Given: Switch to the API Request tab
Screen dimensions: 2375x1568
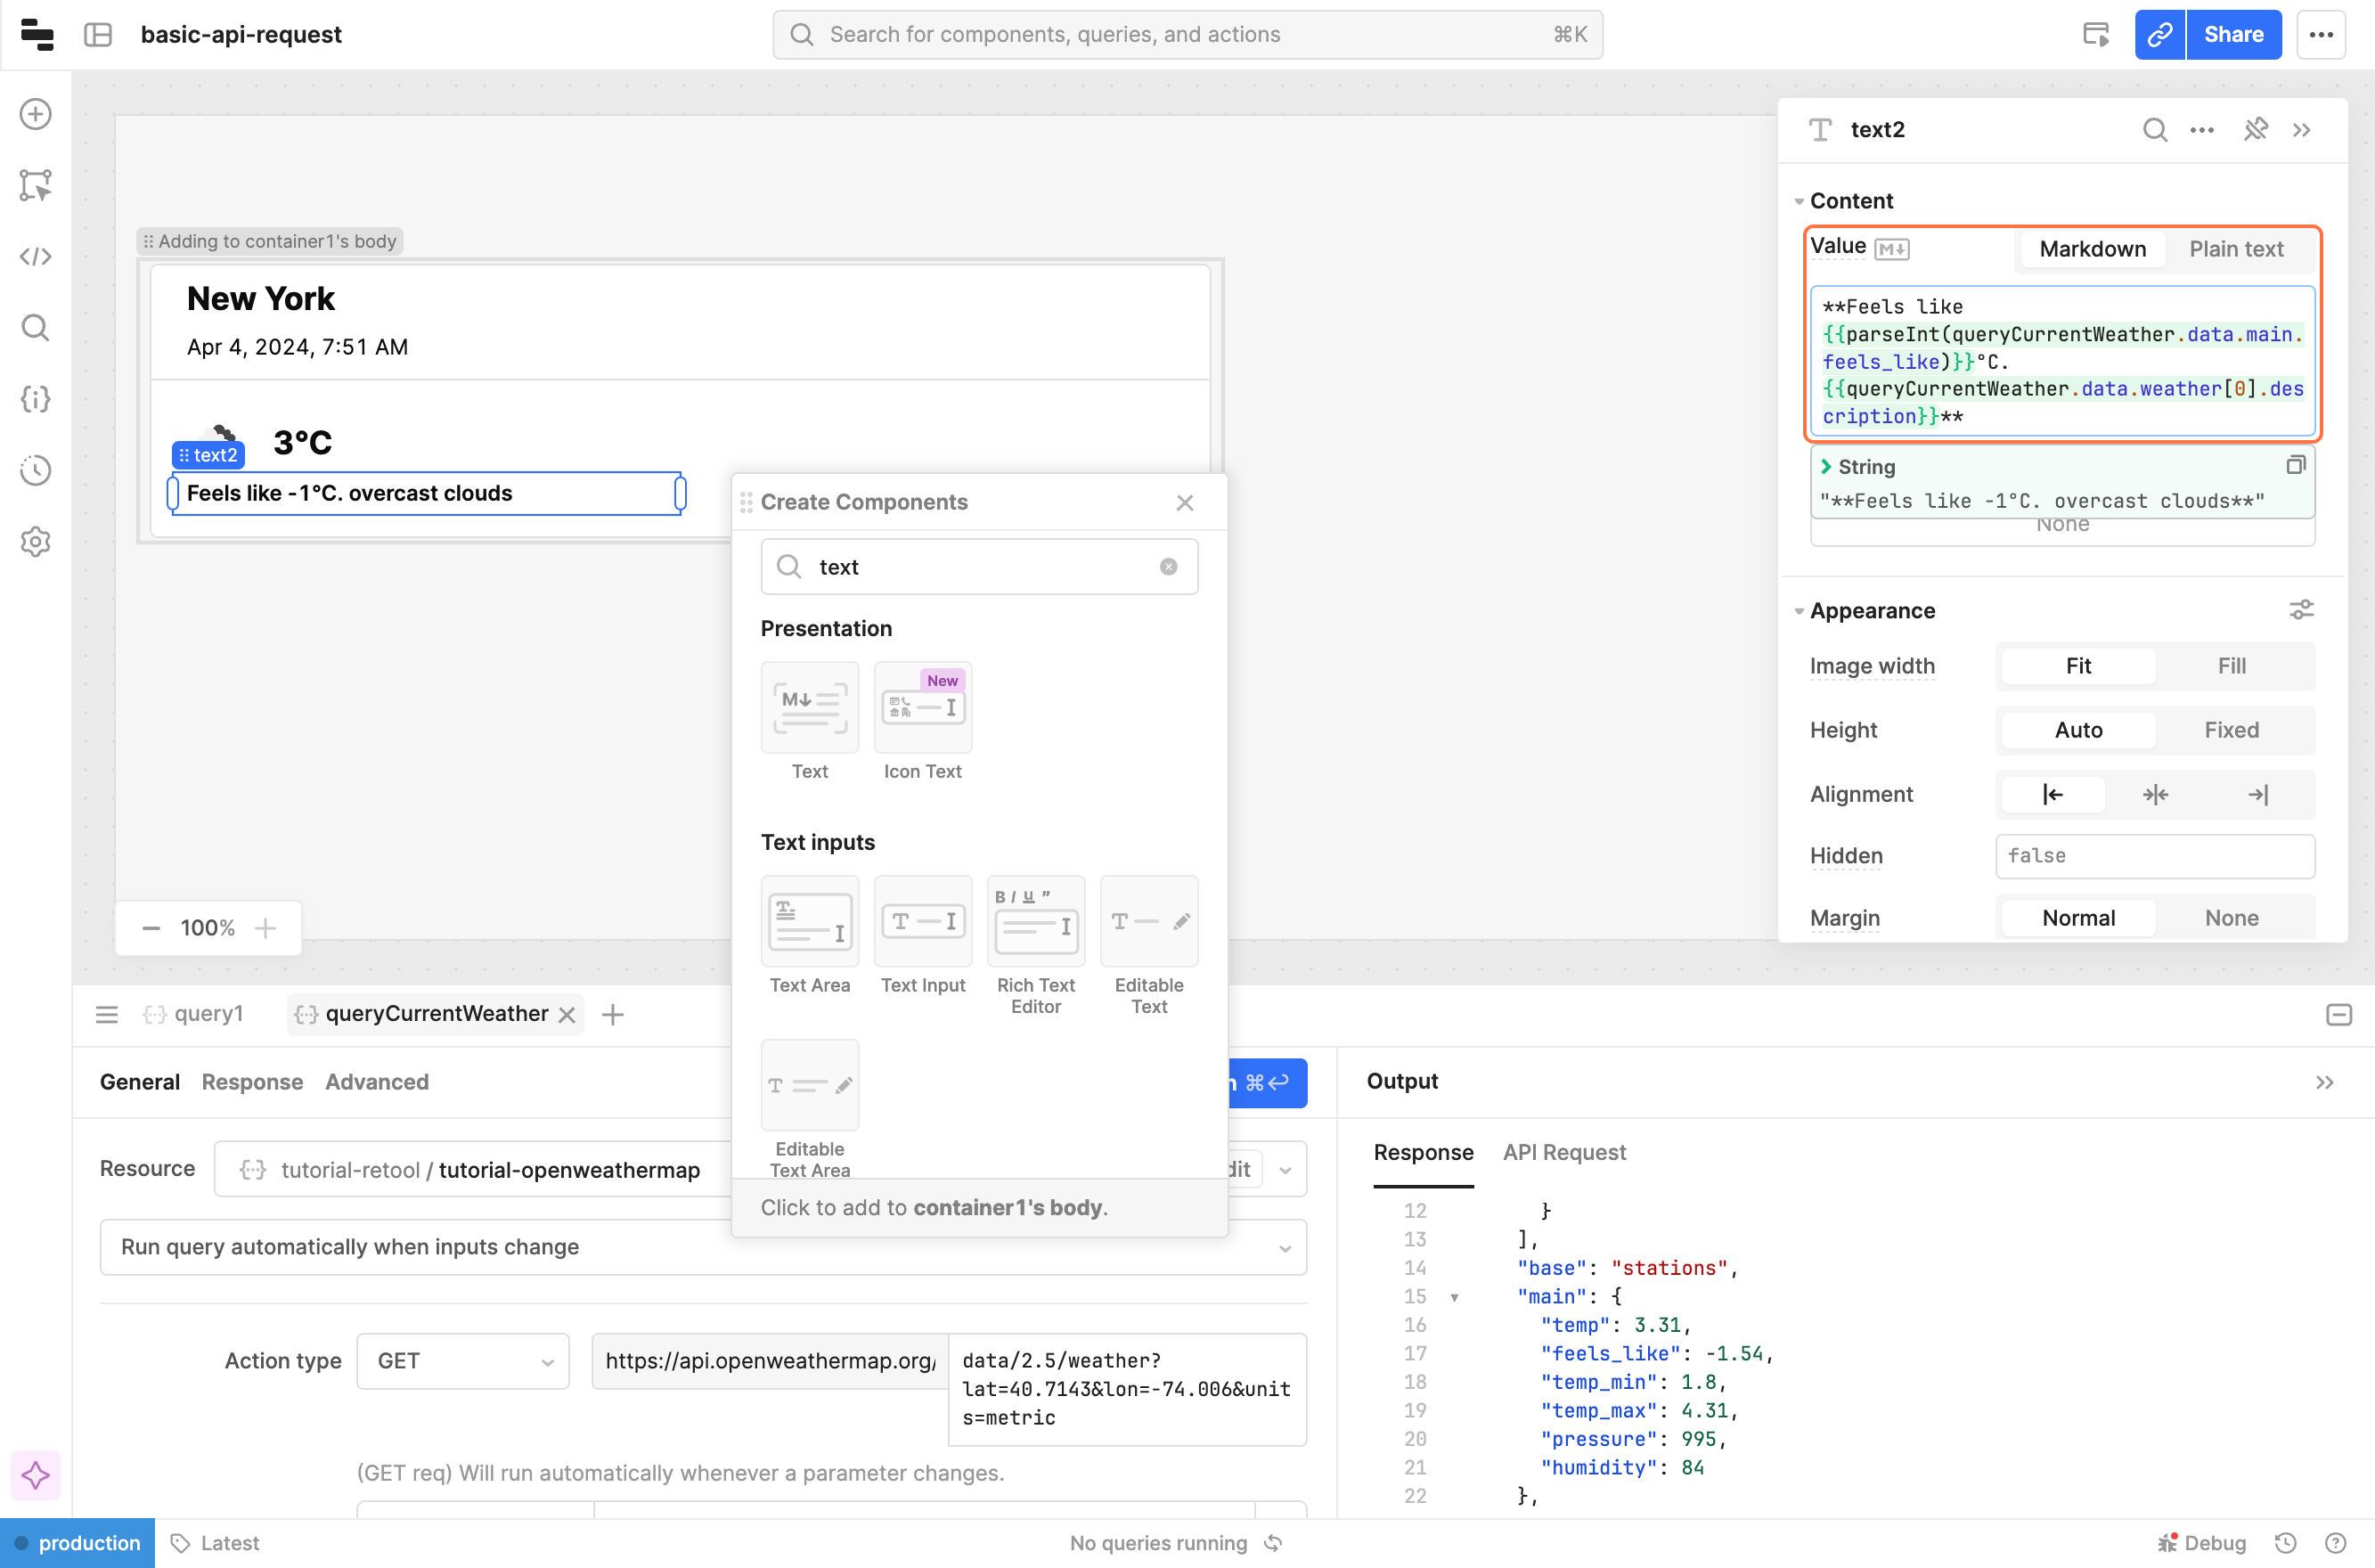Looking at the screenshot, I should coord(1564,1153).
